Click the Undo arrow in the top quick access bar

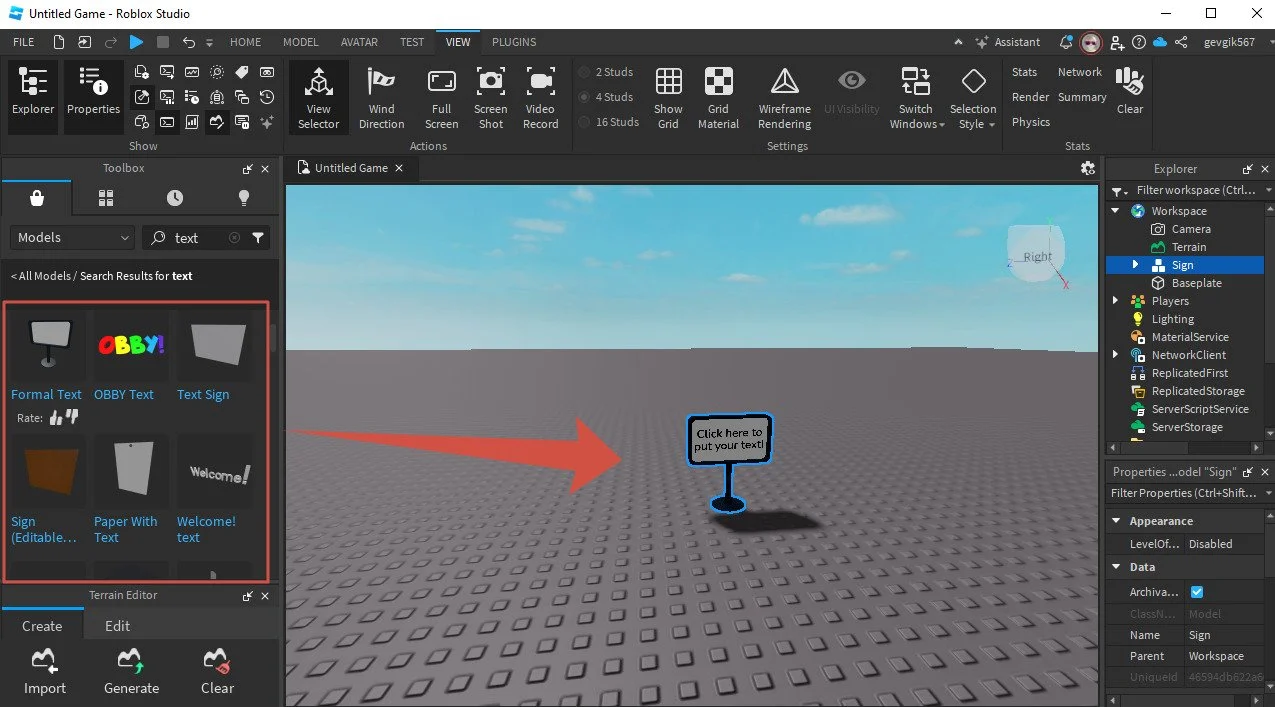pos(188,42)
